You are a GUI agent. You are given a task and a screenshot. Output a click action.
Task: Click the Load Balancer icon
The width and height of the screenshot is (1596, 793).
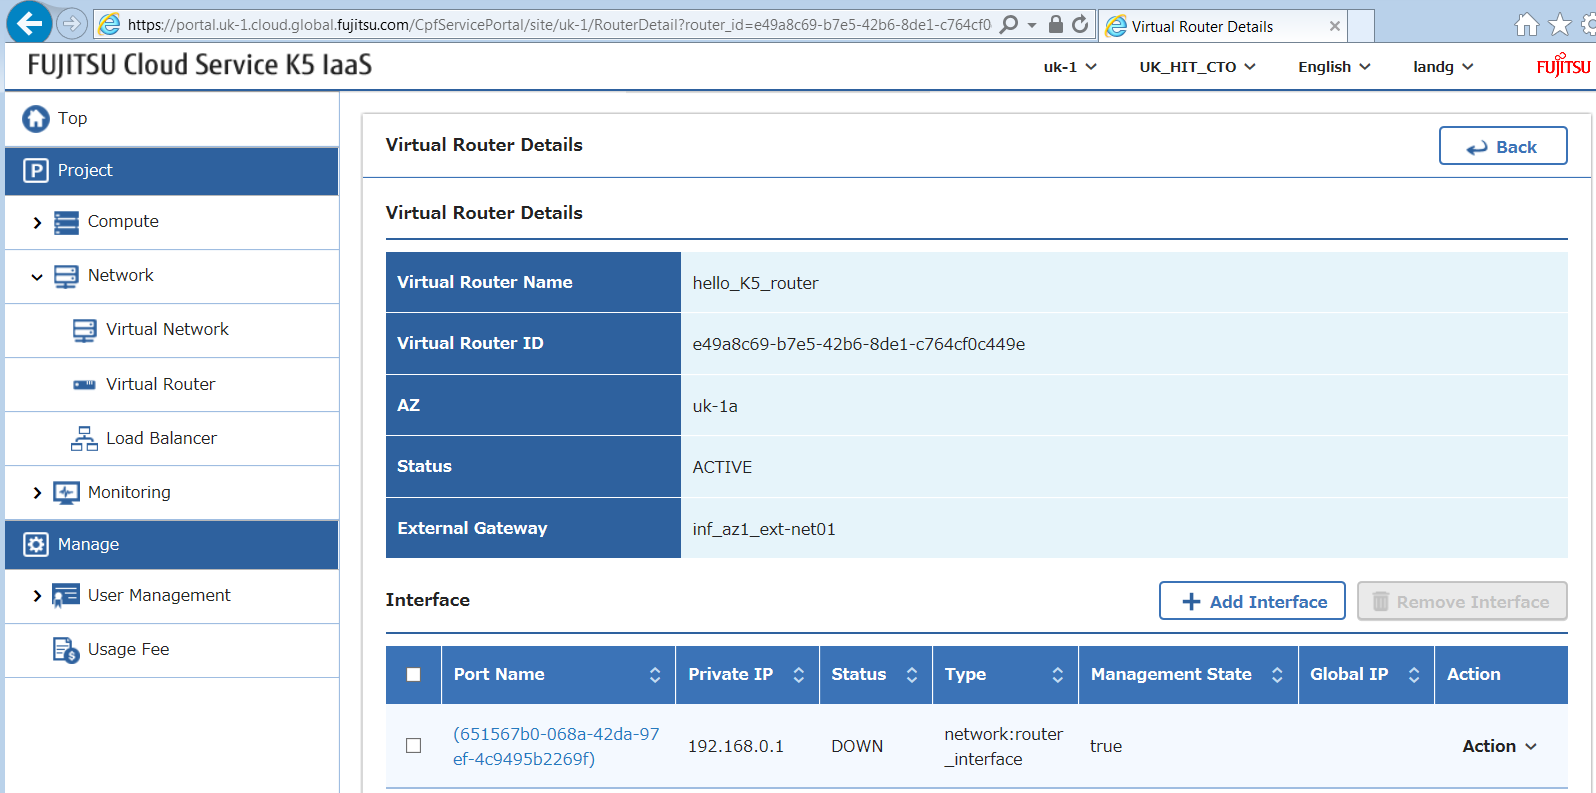click(85, 439)
